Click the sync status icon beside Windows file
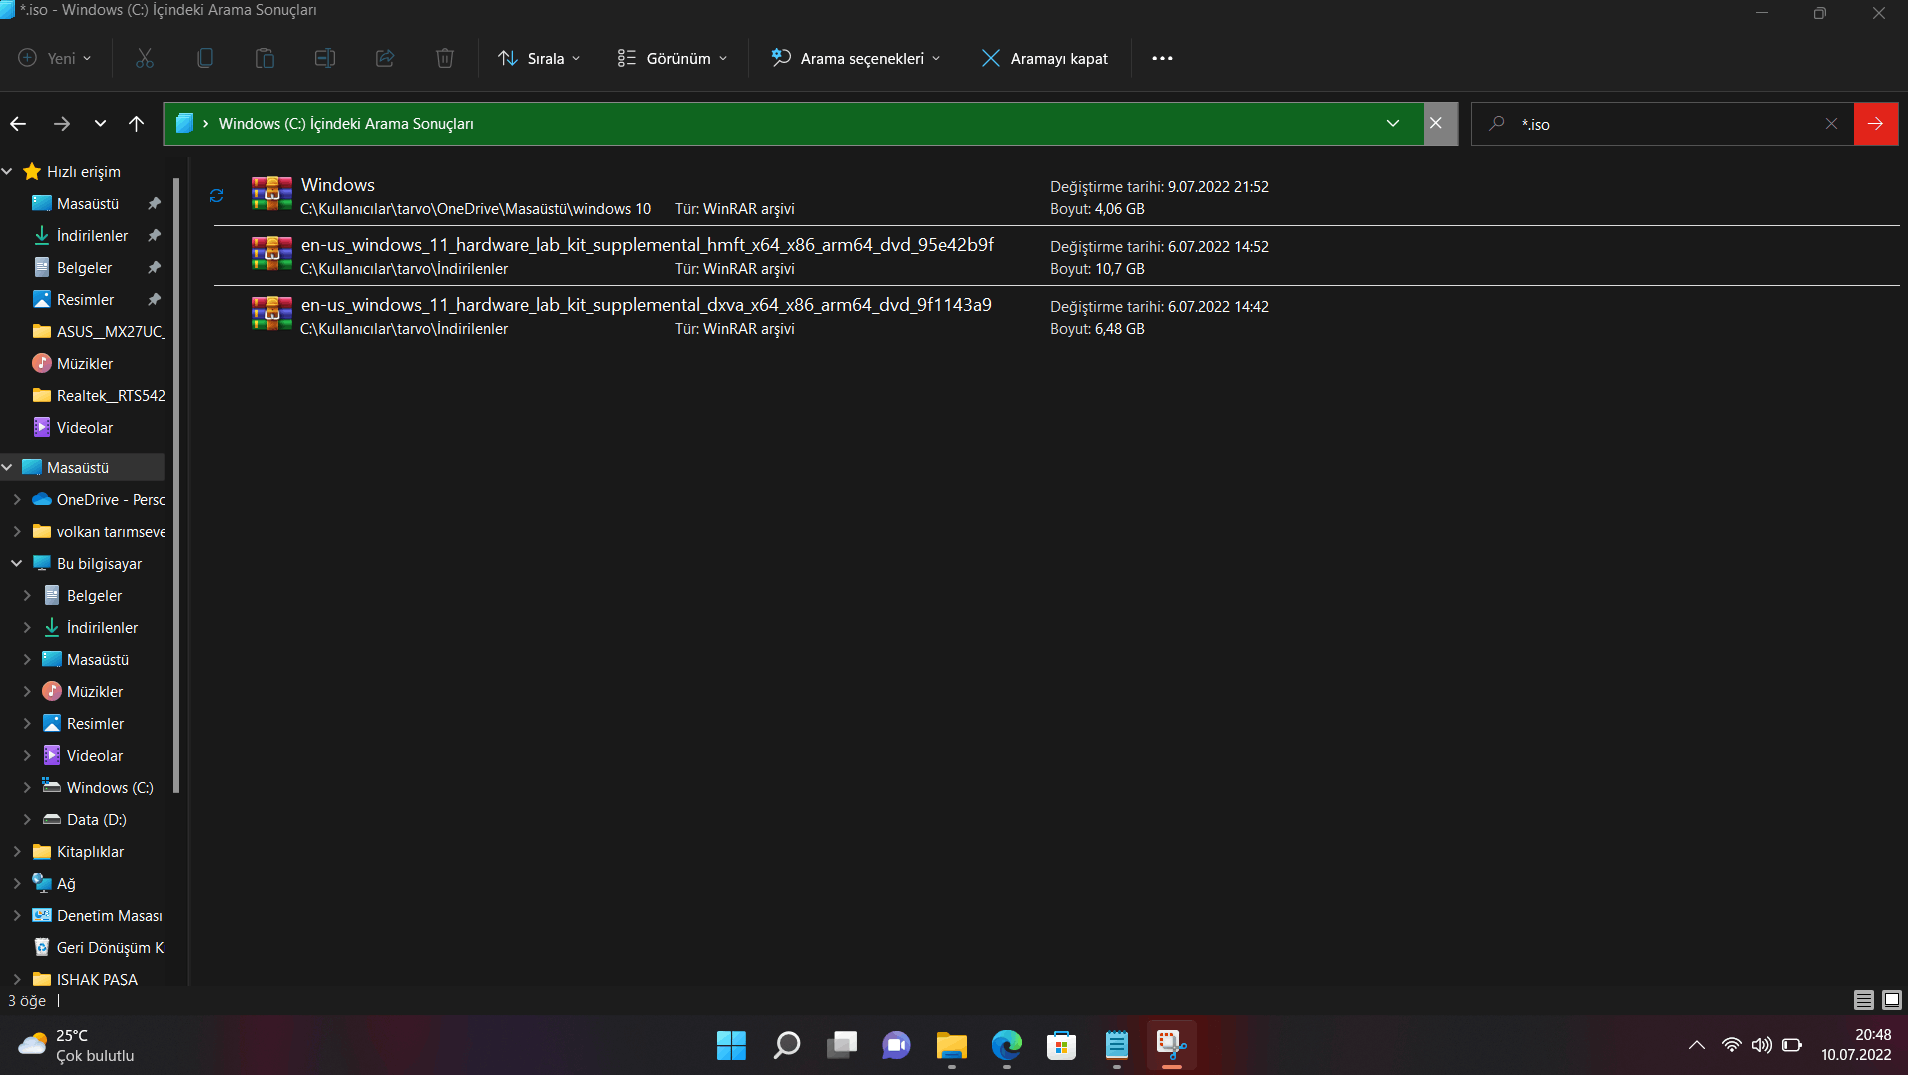 (x=216, y=196)
